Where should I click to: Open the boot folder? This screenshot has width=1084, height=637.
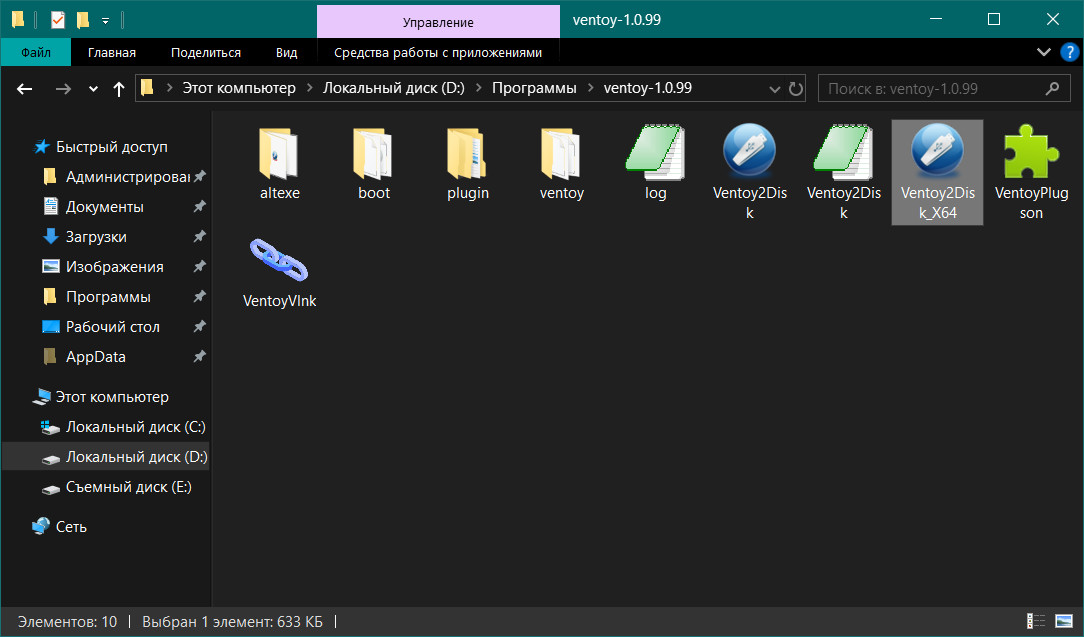[373, 163]
